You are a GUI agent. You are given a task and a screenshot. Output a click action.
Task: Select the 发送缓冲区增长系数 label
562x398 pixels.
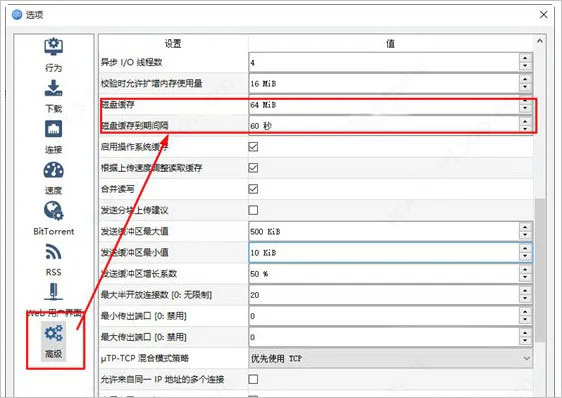(x=139, y=274)
